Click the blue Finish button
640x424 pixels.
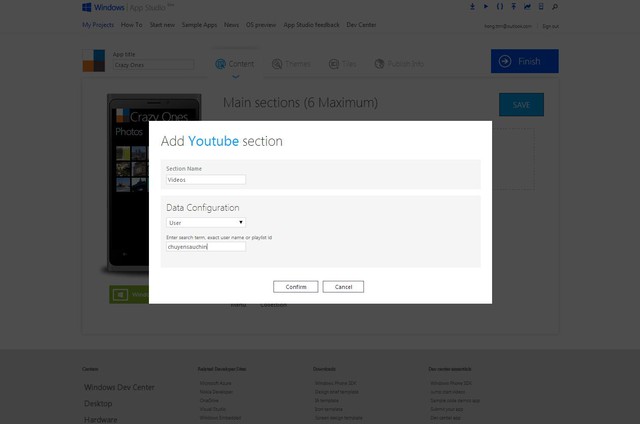524,61
